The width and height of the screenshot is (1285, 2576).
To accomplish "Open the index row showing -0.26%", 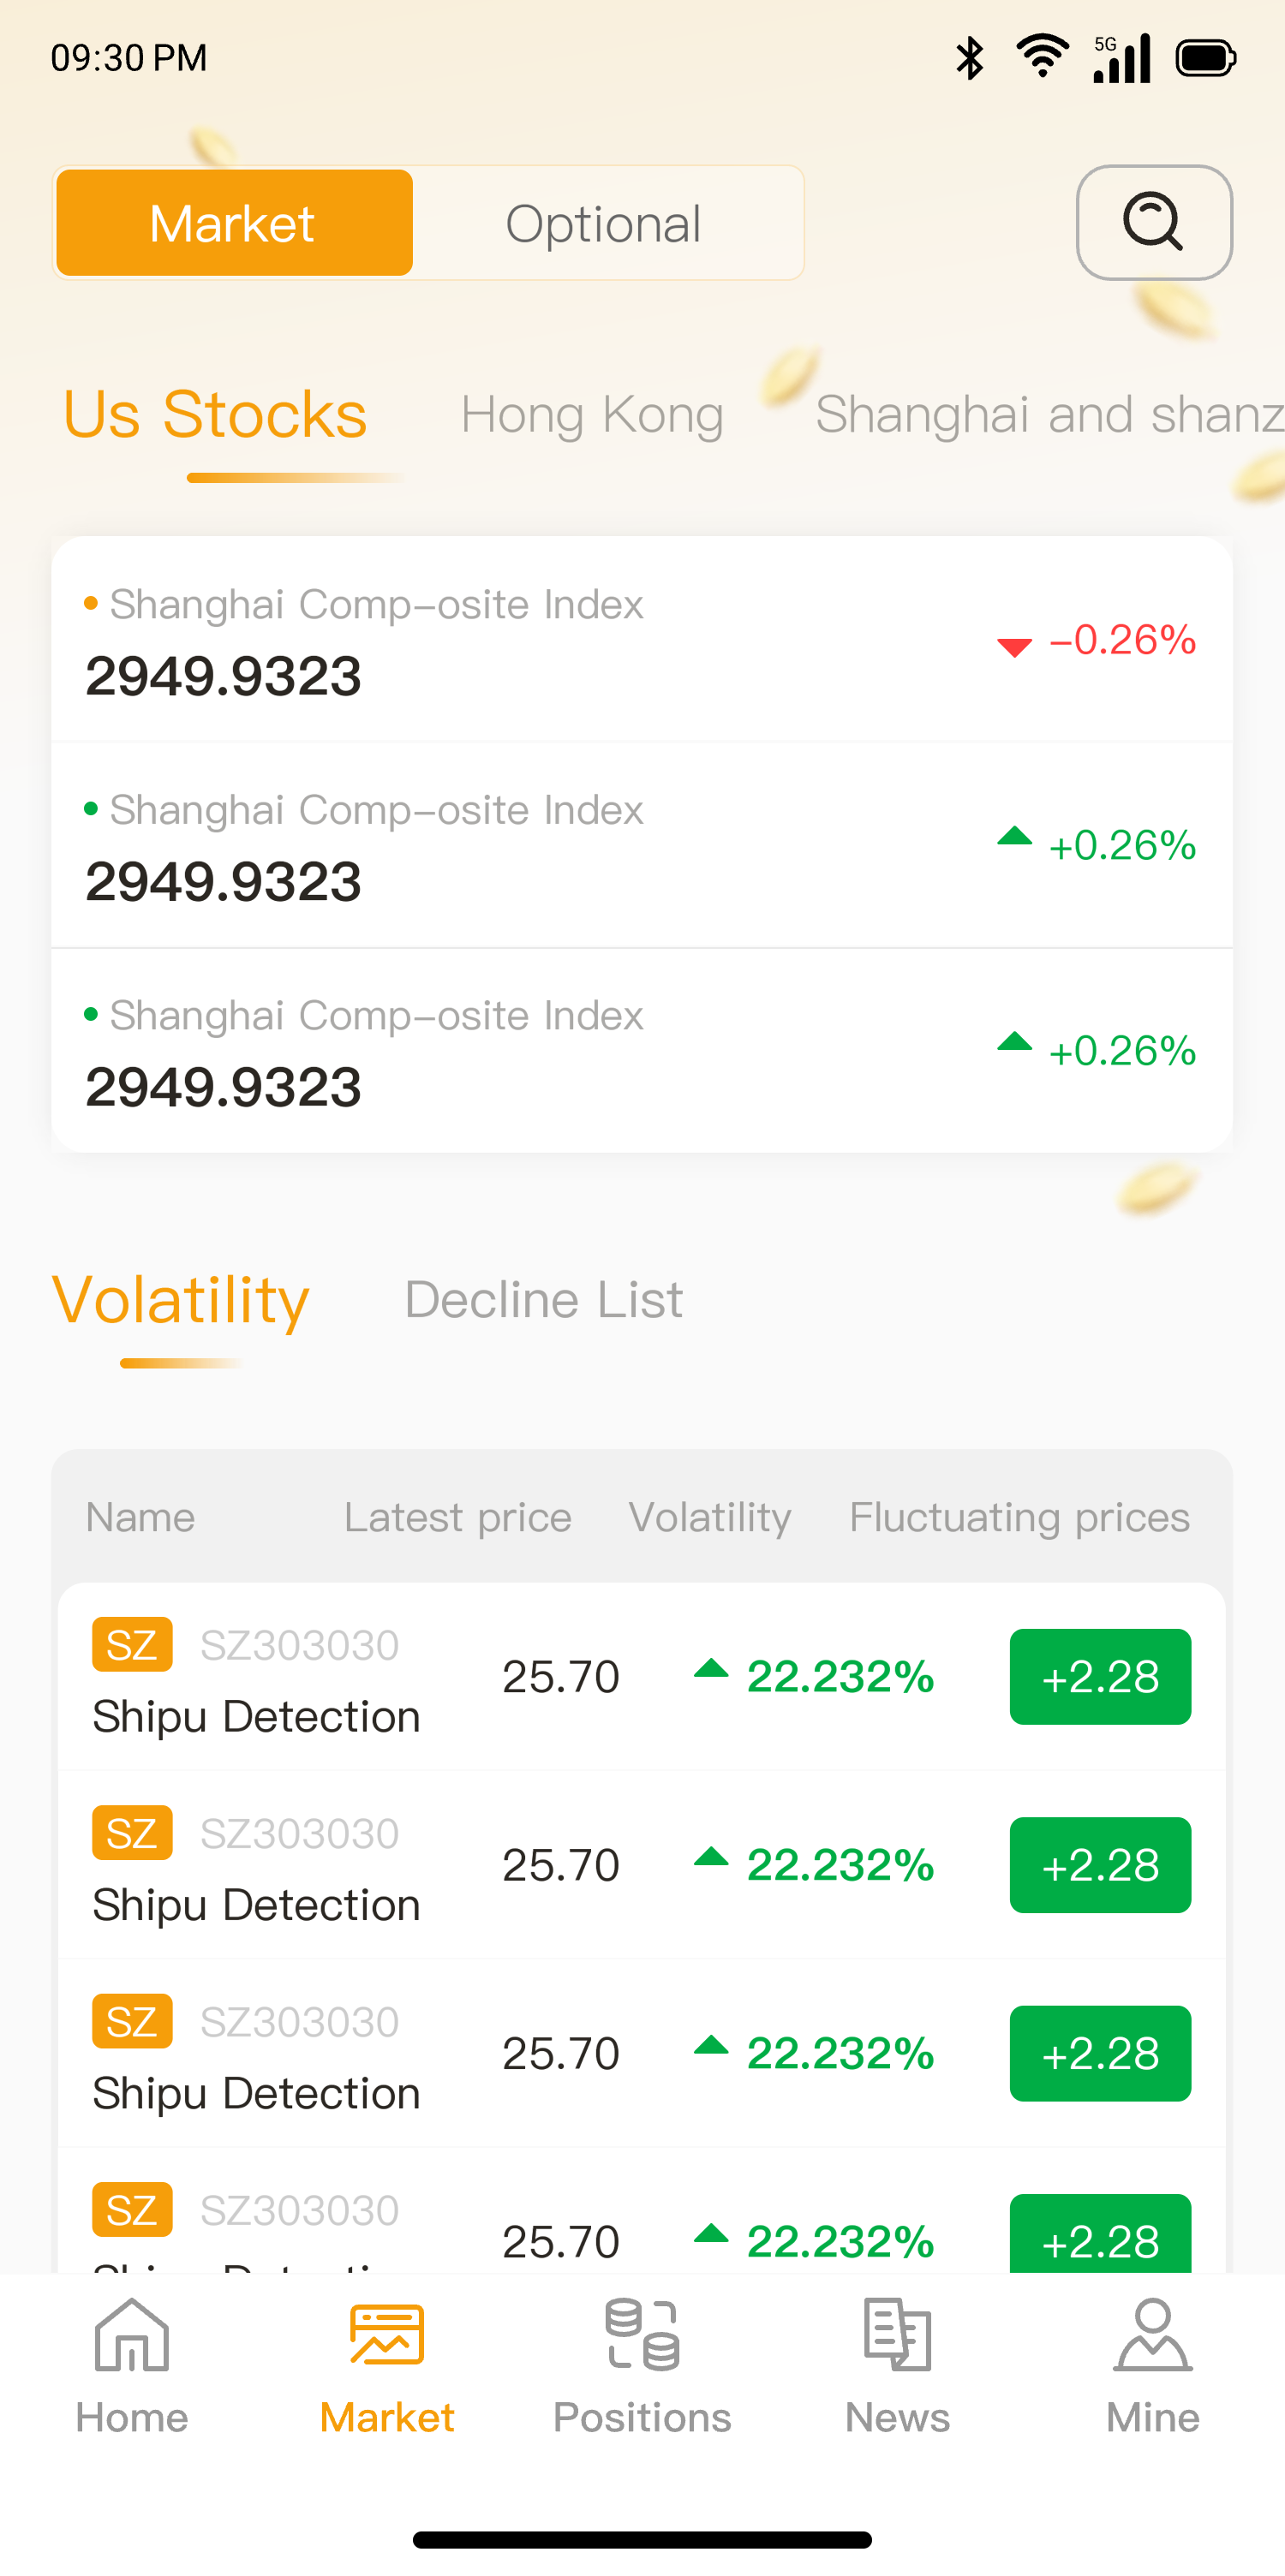I will (641, 640).
